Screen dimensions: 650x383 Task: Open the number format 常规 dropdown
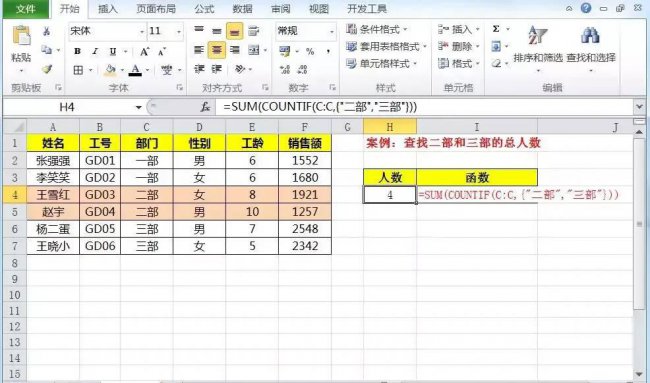(332, 32)
